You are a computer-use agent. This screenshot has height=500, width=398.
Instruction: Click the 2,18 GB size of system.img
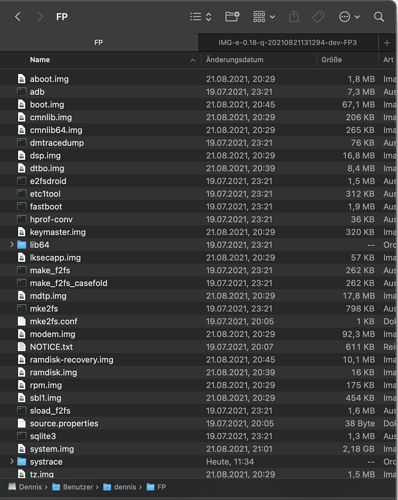click(358, 449)
